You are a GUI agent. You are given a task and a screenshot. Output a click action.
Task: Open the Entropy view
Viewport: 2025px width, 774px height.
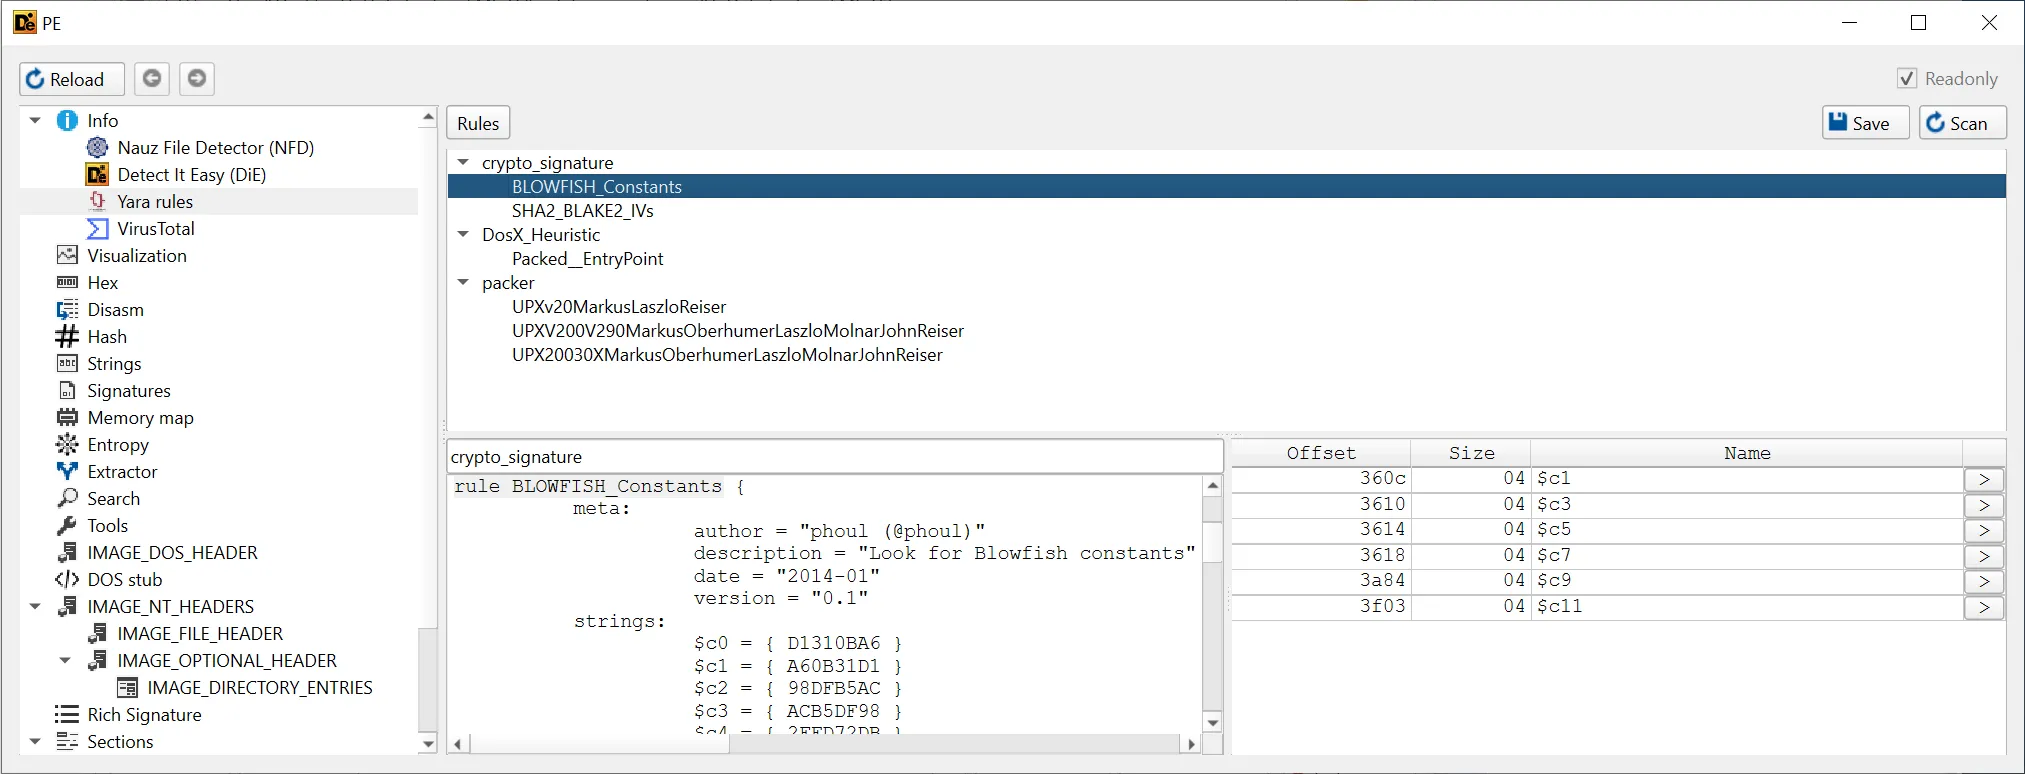(117, 444)
